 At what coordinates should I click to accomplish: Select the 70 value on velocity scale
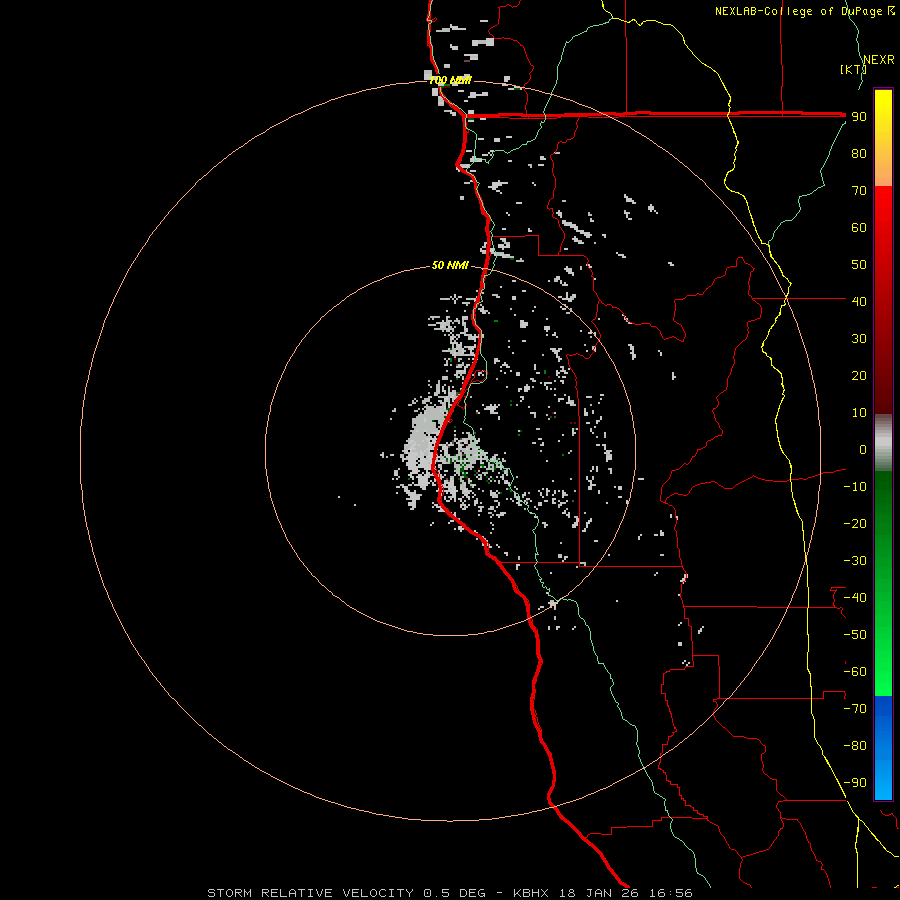coord(859,191)
